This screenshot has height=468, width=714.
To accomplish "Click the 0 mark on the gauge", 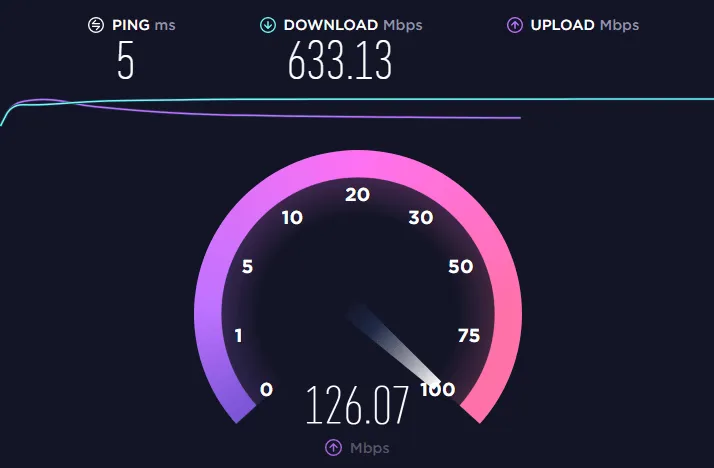I will 266,389.
